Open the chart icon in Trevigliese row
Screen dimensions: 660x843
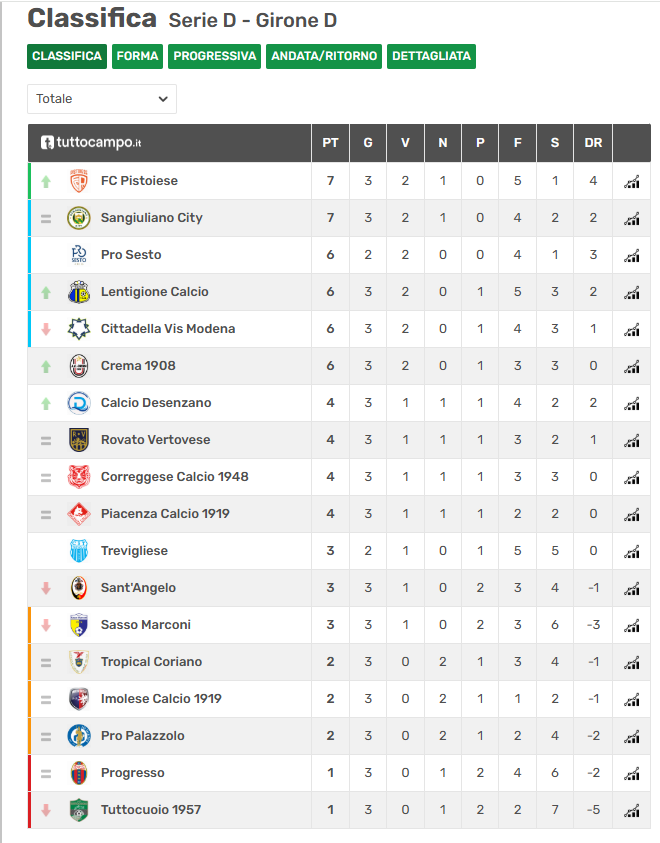[x=632, y=552]
